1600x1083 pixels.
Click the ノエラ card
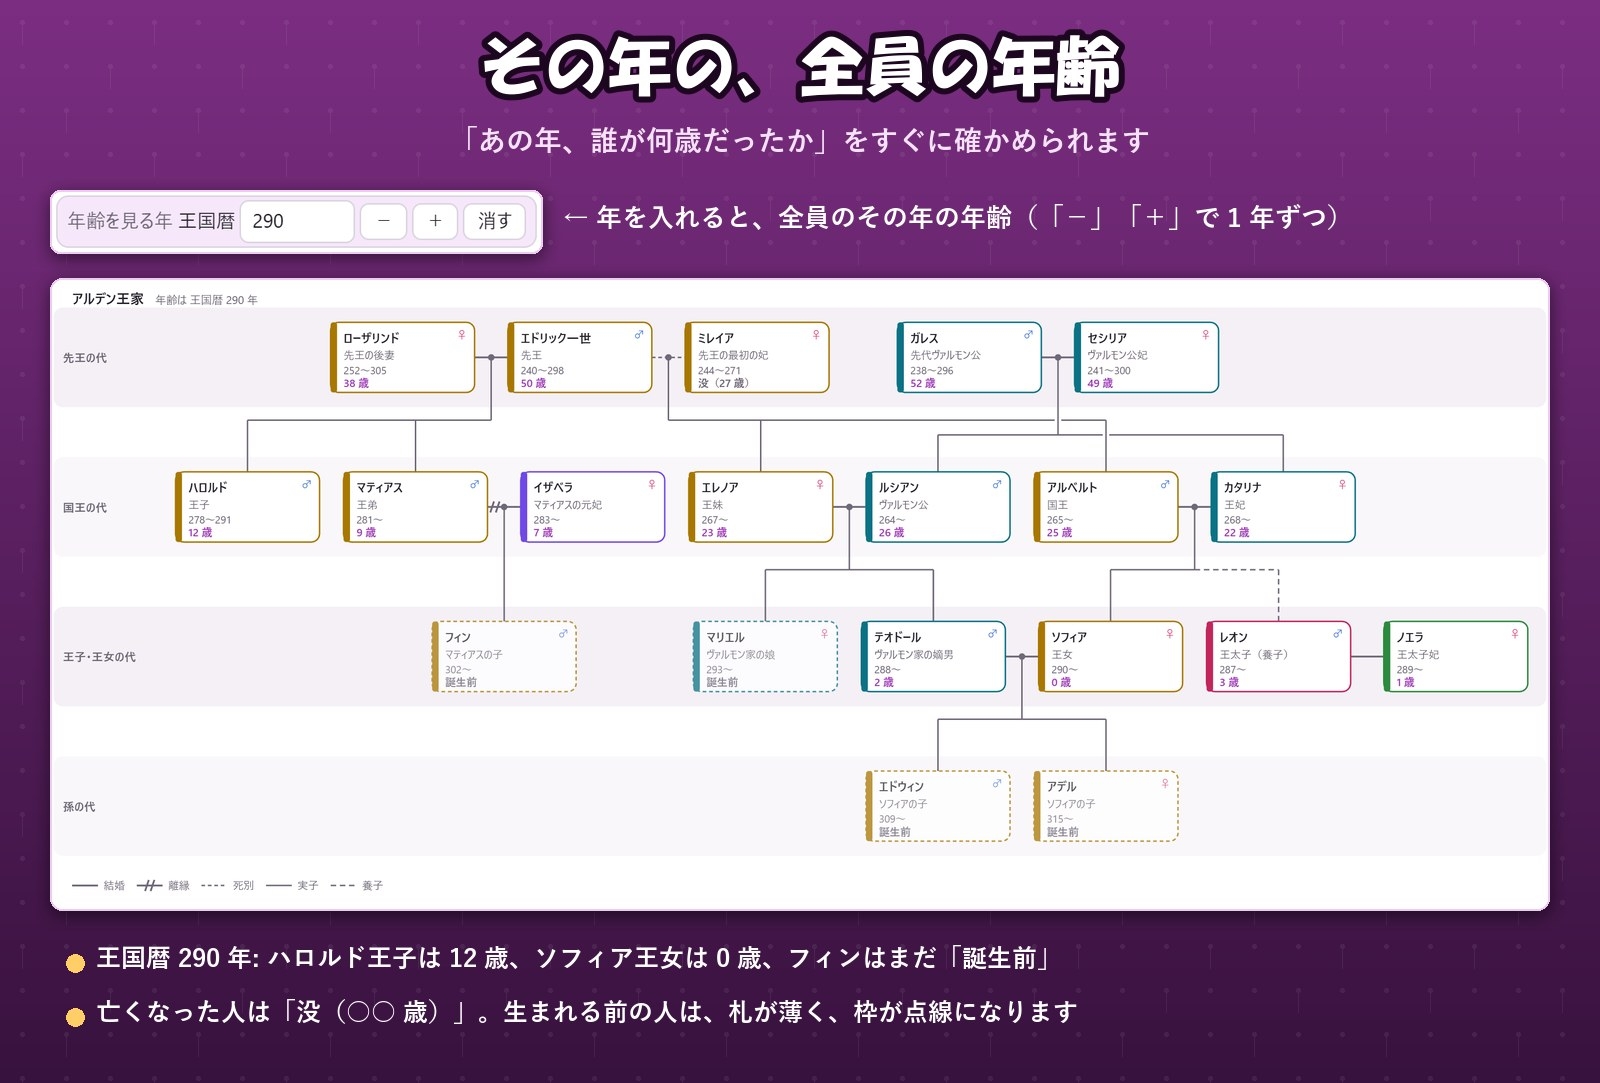1455,657
